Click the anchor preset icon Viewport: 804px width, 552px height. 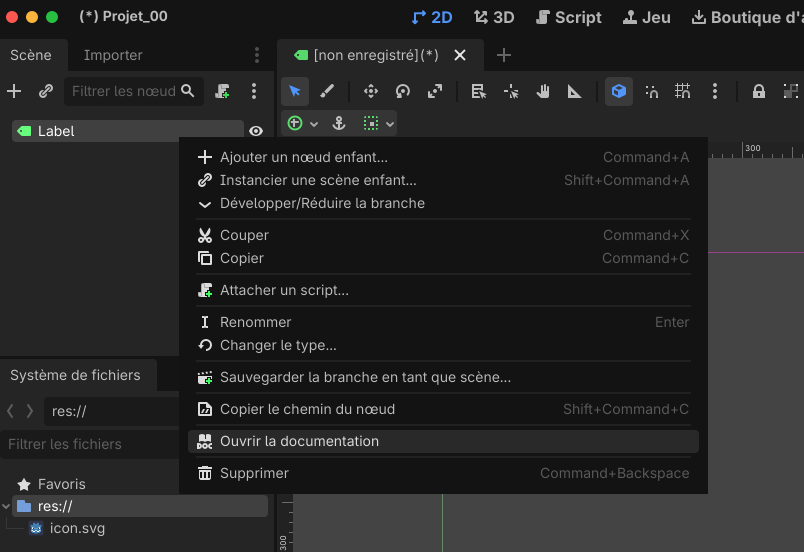[339, 123]
